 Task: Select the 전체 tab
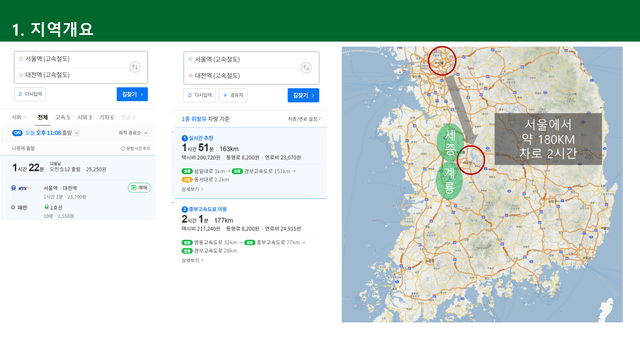pyautogui.click(x=43, y=118)
